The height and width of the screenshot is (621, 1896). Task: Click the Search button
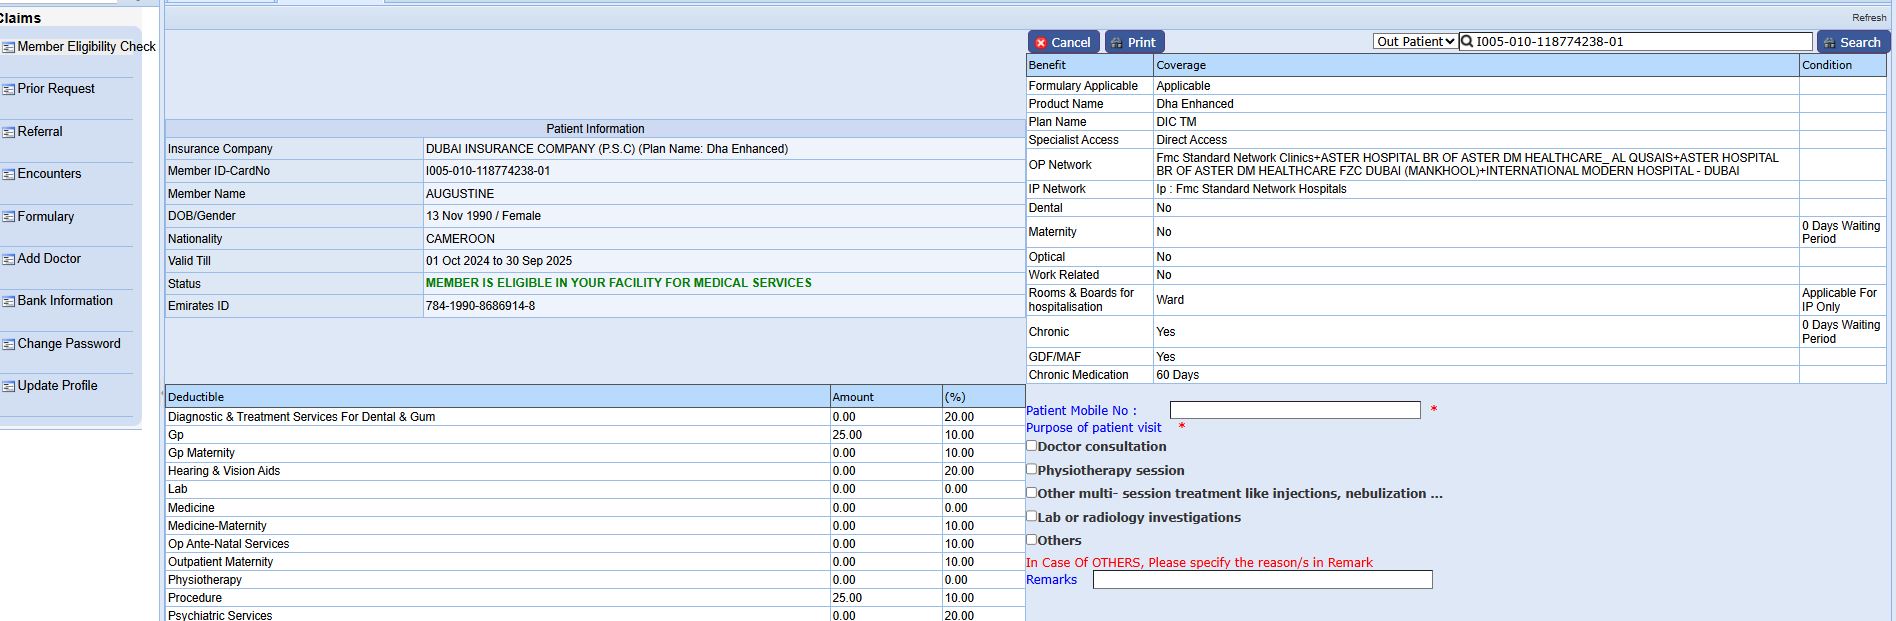pyautogui.click(x=1853, y=42)
